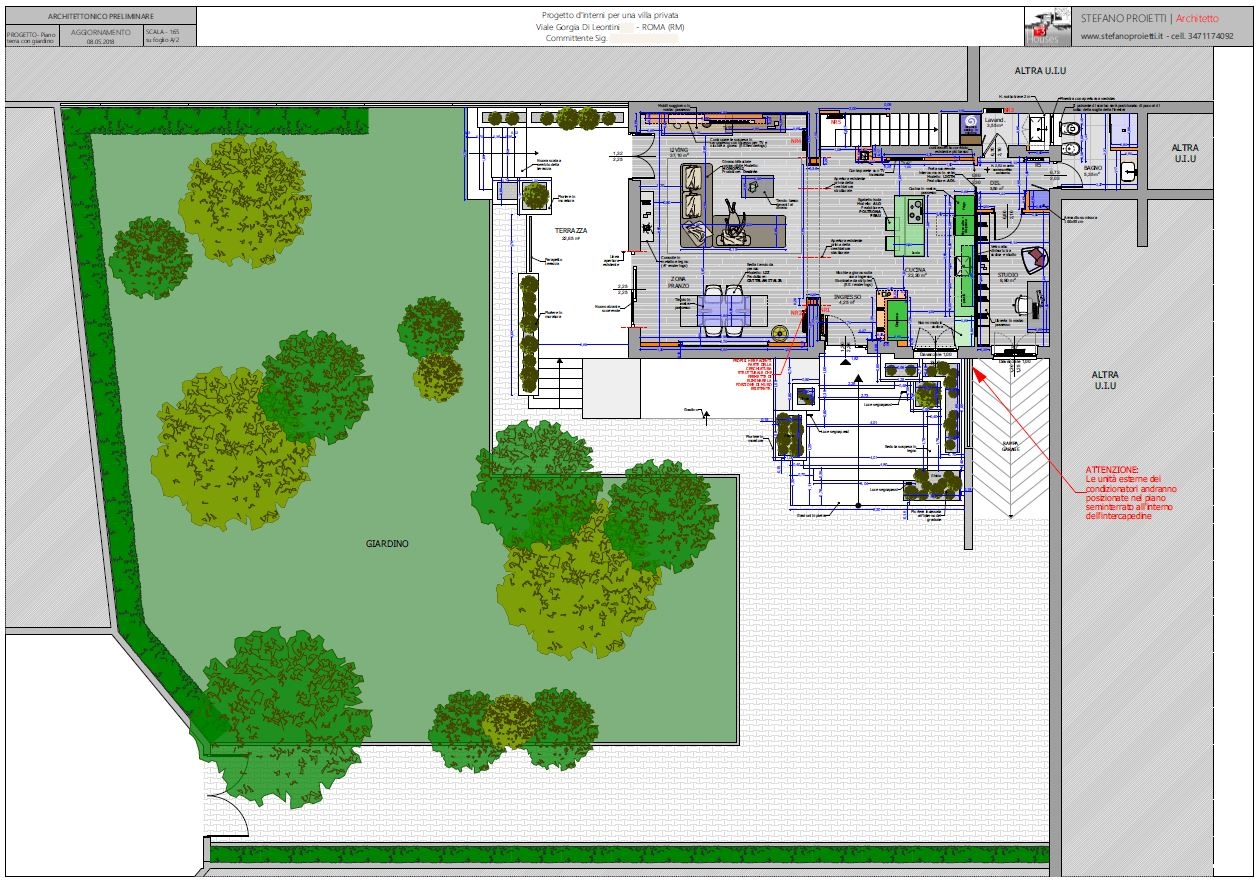Image resolution: width=1258 pixels, height=882 pixels.
Task: Select the STEFANO PROIETTI Architetto heading
Action: click(1150, 18)
